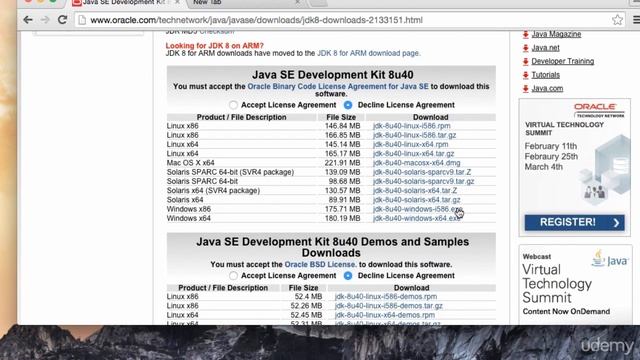Click the red arrow beside Tutorials

(x=525, y=75)
